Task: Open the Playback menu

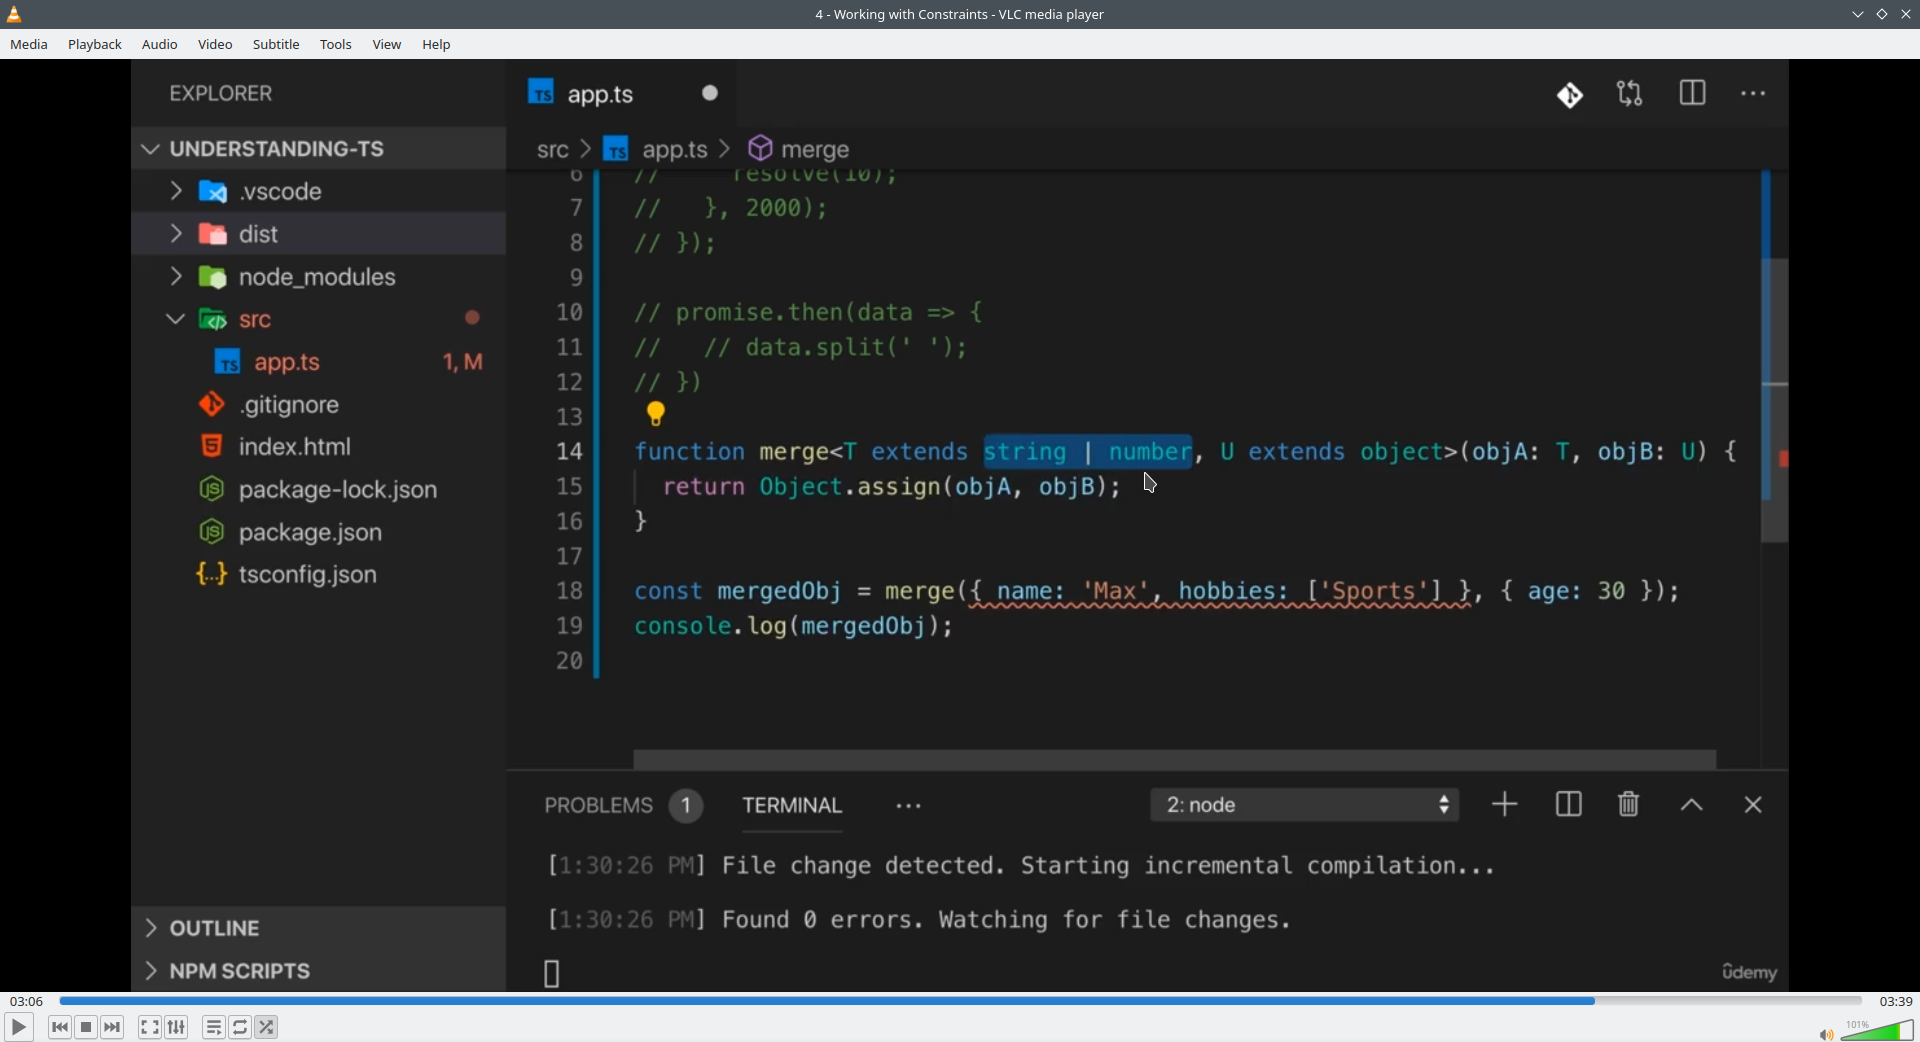Action: point(95,45)
